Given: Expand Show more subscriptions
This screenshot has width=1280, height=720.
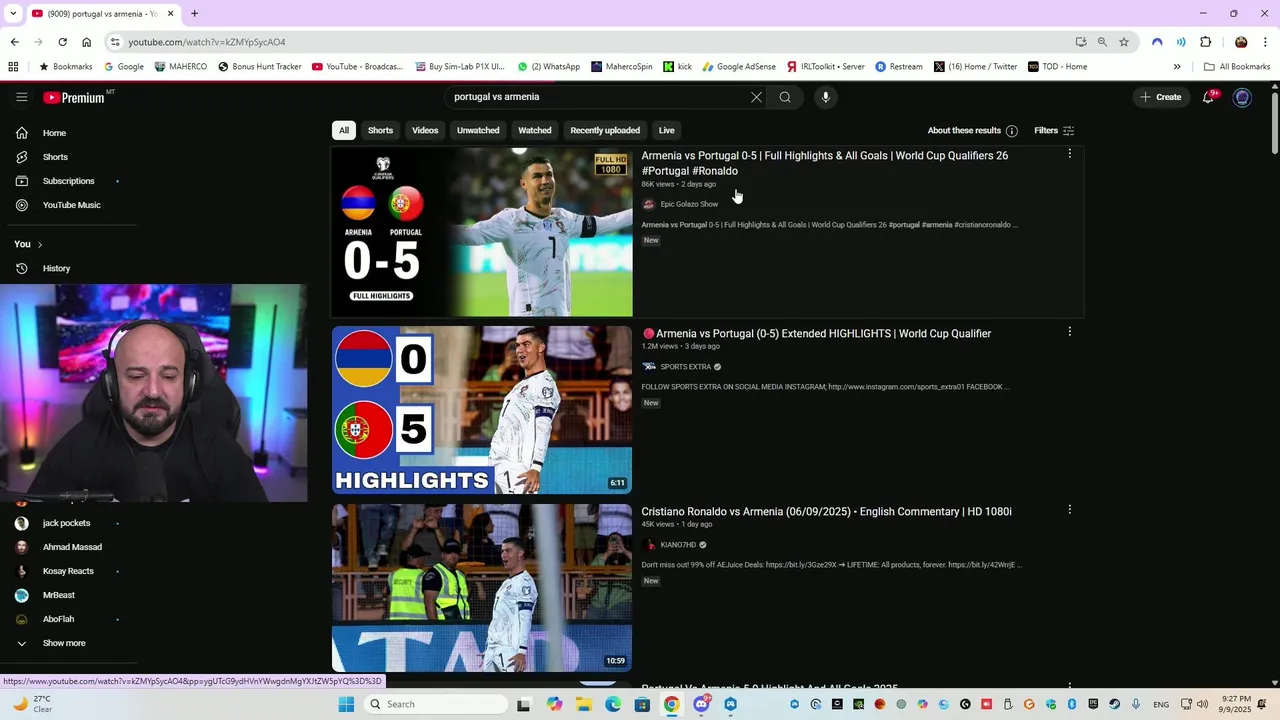Looking at the screenshot, I should [x=65, y=643].
